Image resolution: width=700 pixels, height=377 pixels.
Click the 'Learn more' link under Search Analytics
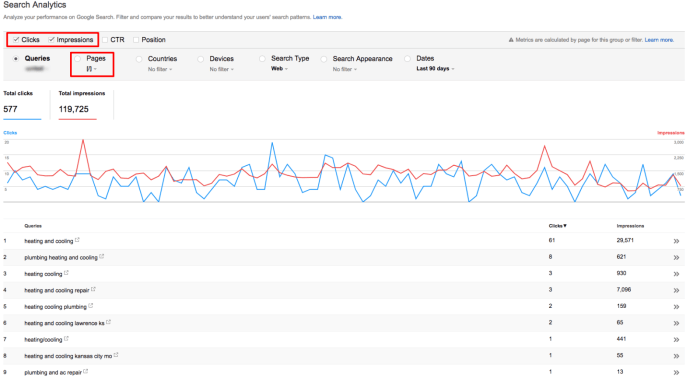point(327,17)
